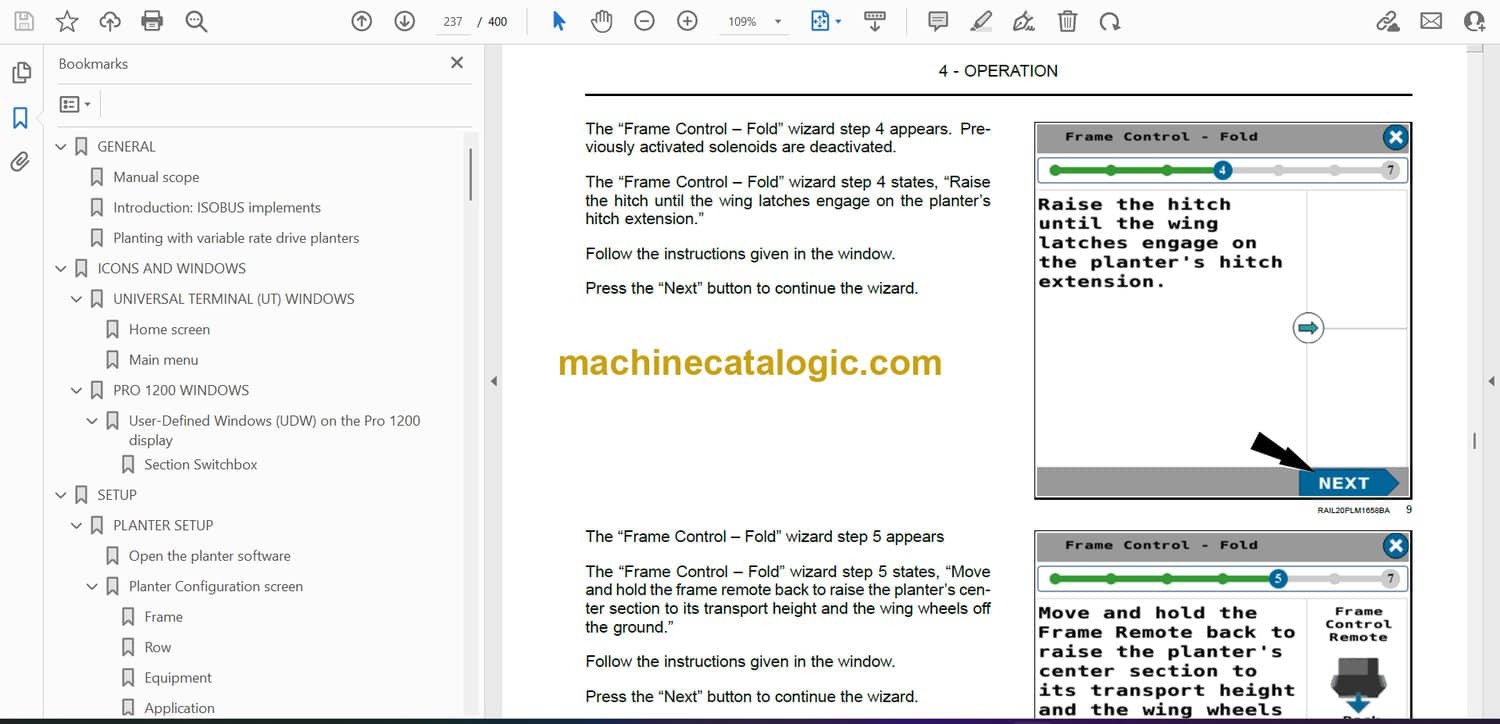Collapse the GENERAL bookmark section
Screen dimensions: 1500x724
tap(61, 147)
